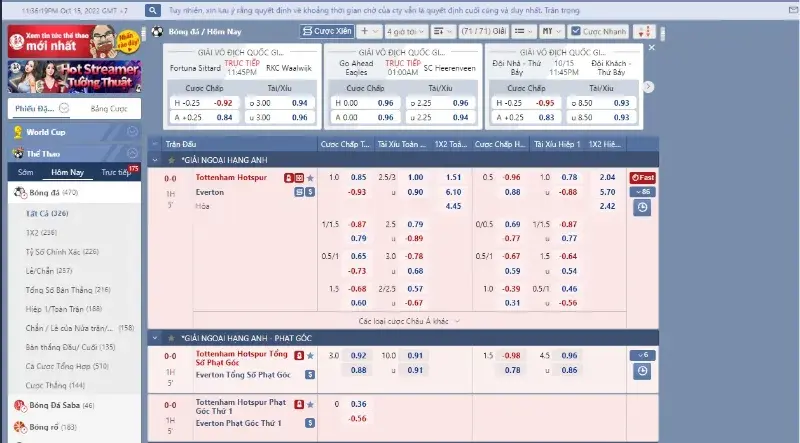The height and width of the screenshot is (443, 800).
Task: Select Tottenham handicap odds 0.85
Action: pos(358,177)
